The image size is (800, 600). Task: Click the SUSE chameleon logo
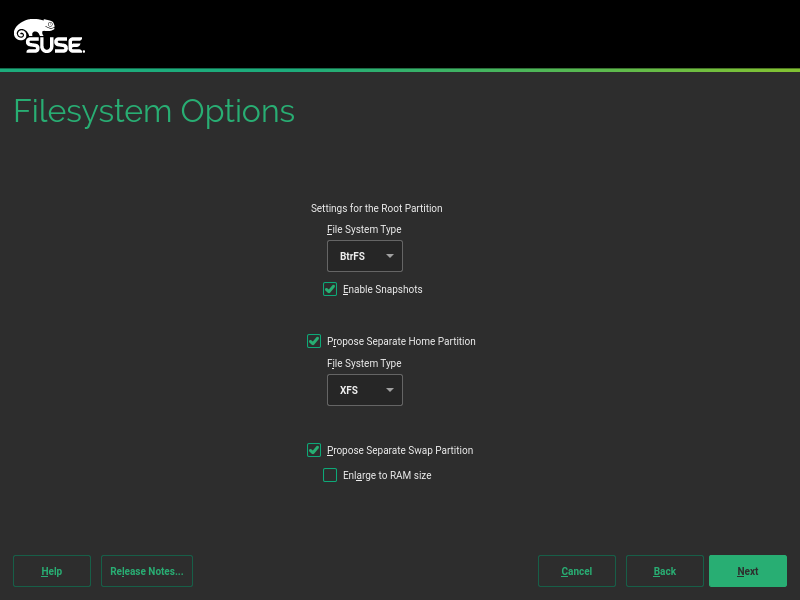pyautogui.click(x=48, y=36)
